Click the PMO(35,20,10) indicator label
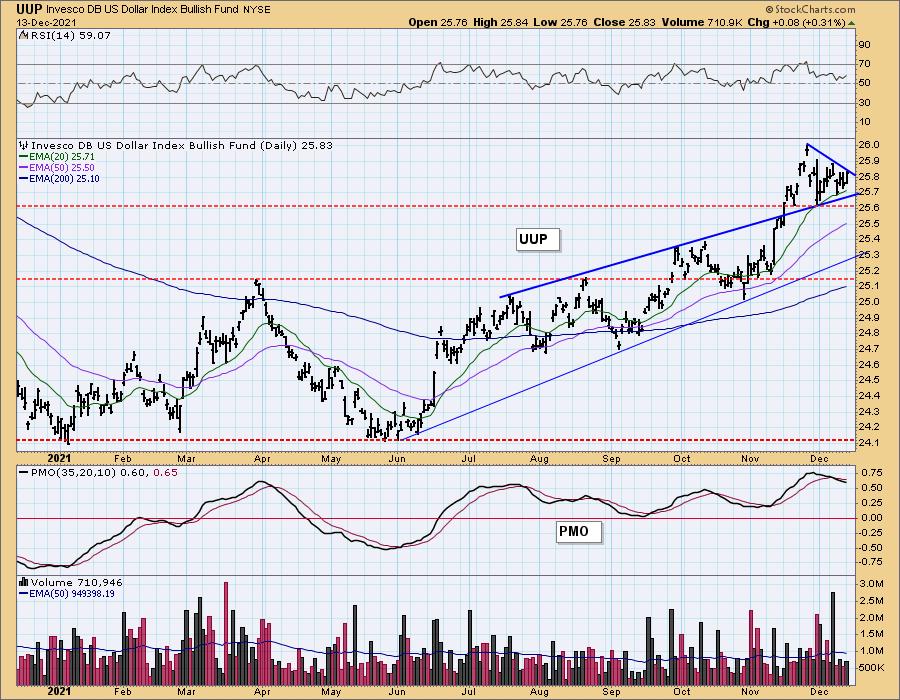This screenshot has height=700, width=900. click(x=98, y=473)
